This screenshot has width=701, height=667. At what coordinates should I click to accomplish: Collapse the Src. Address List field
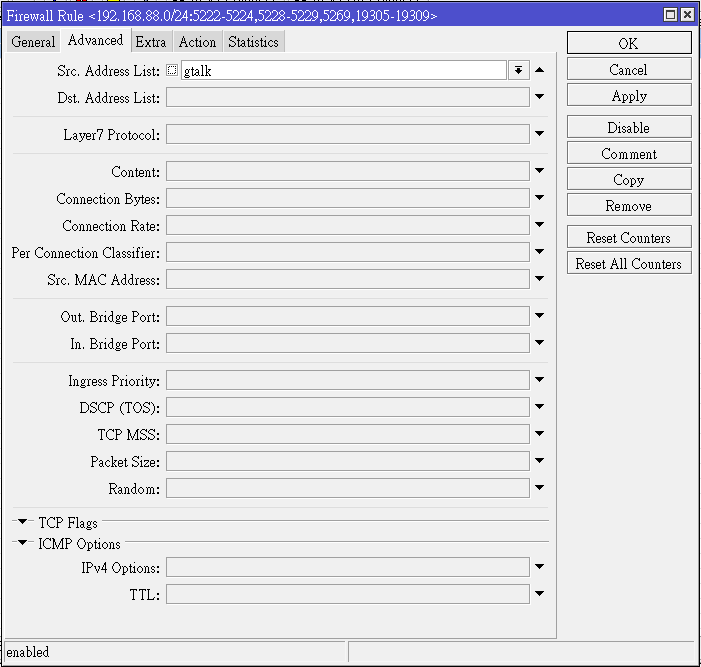point(540,70)
